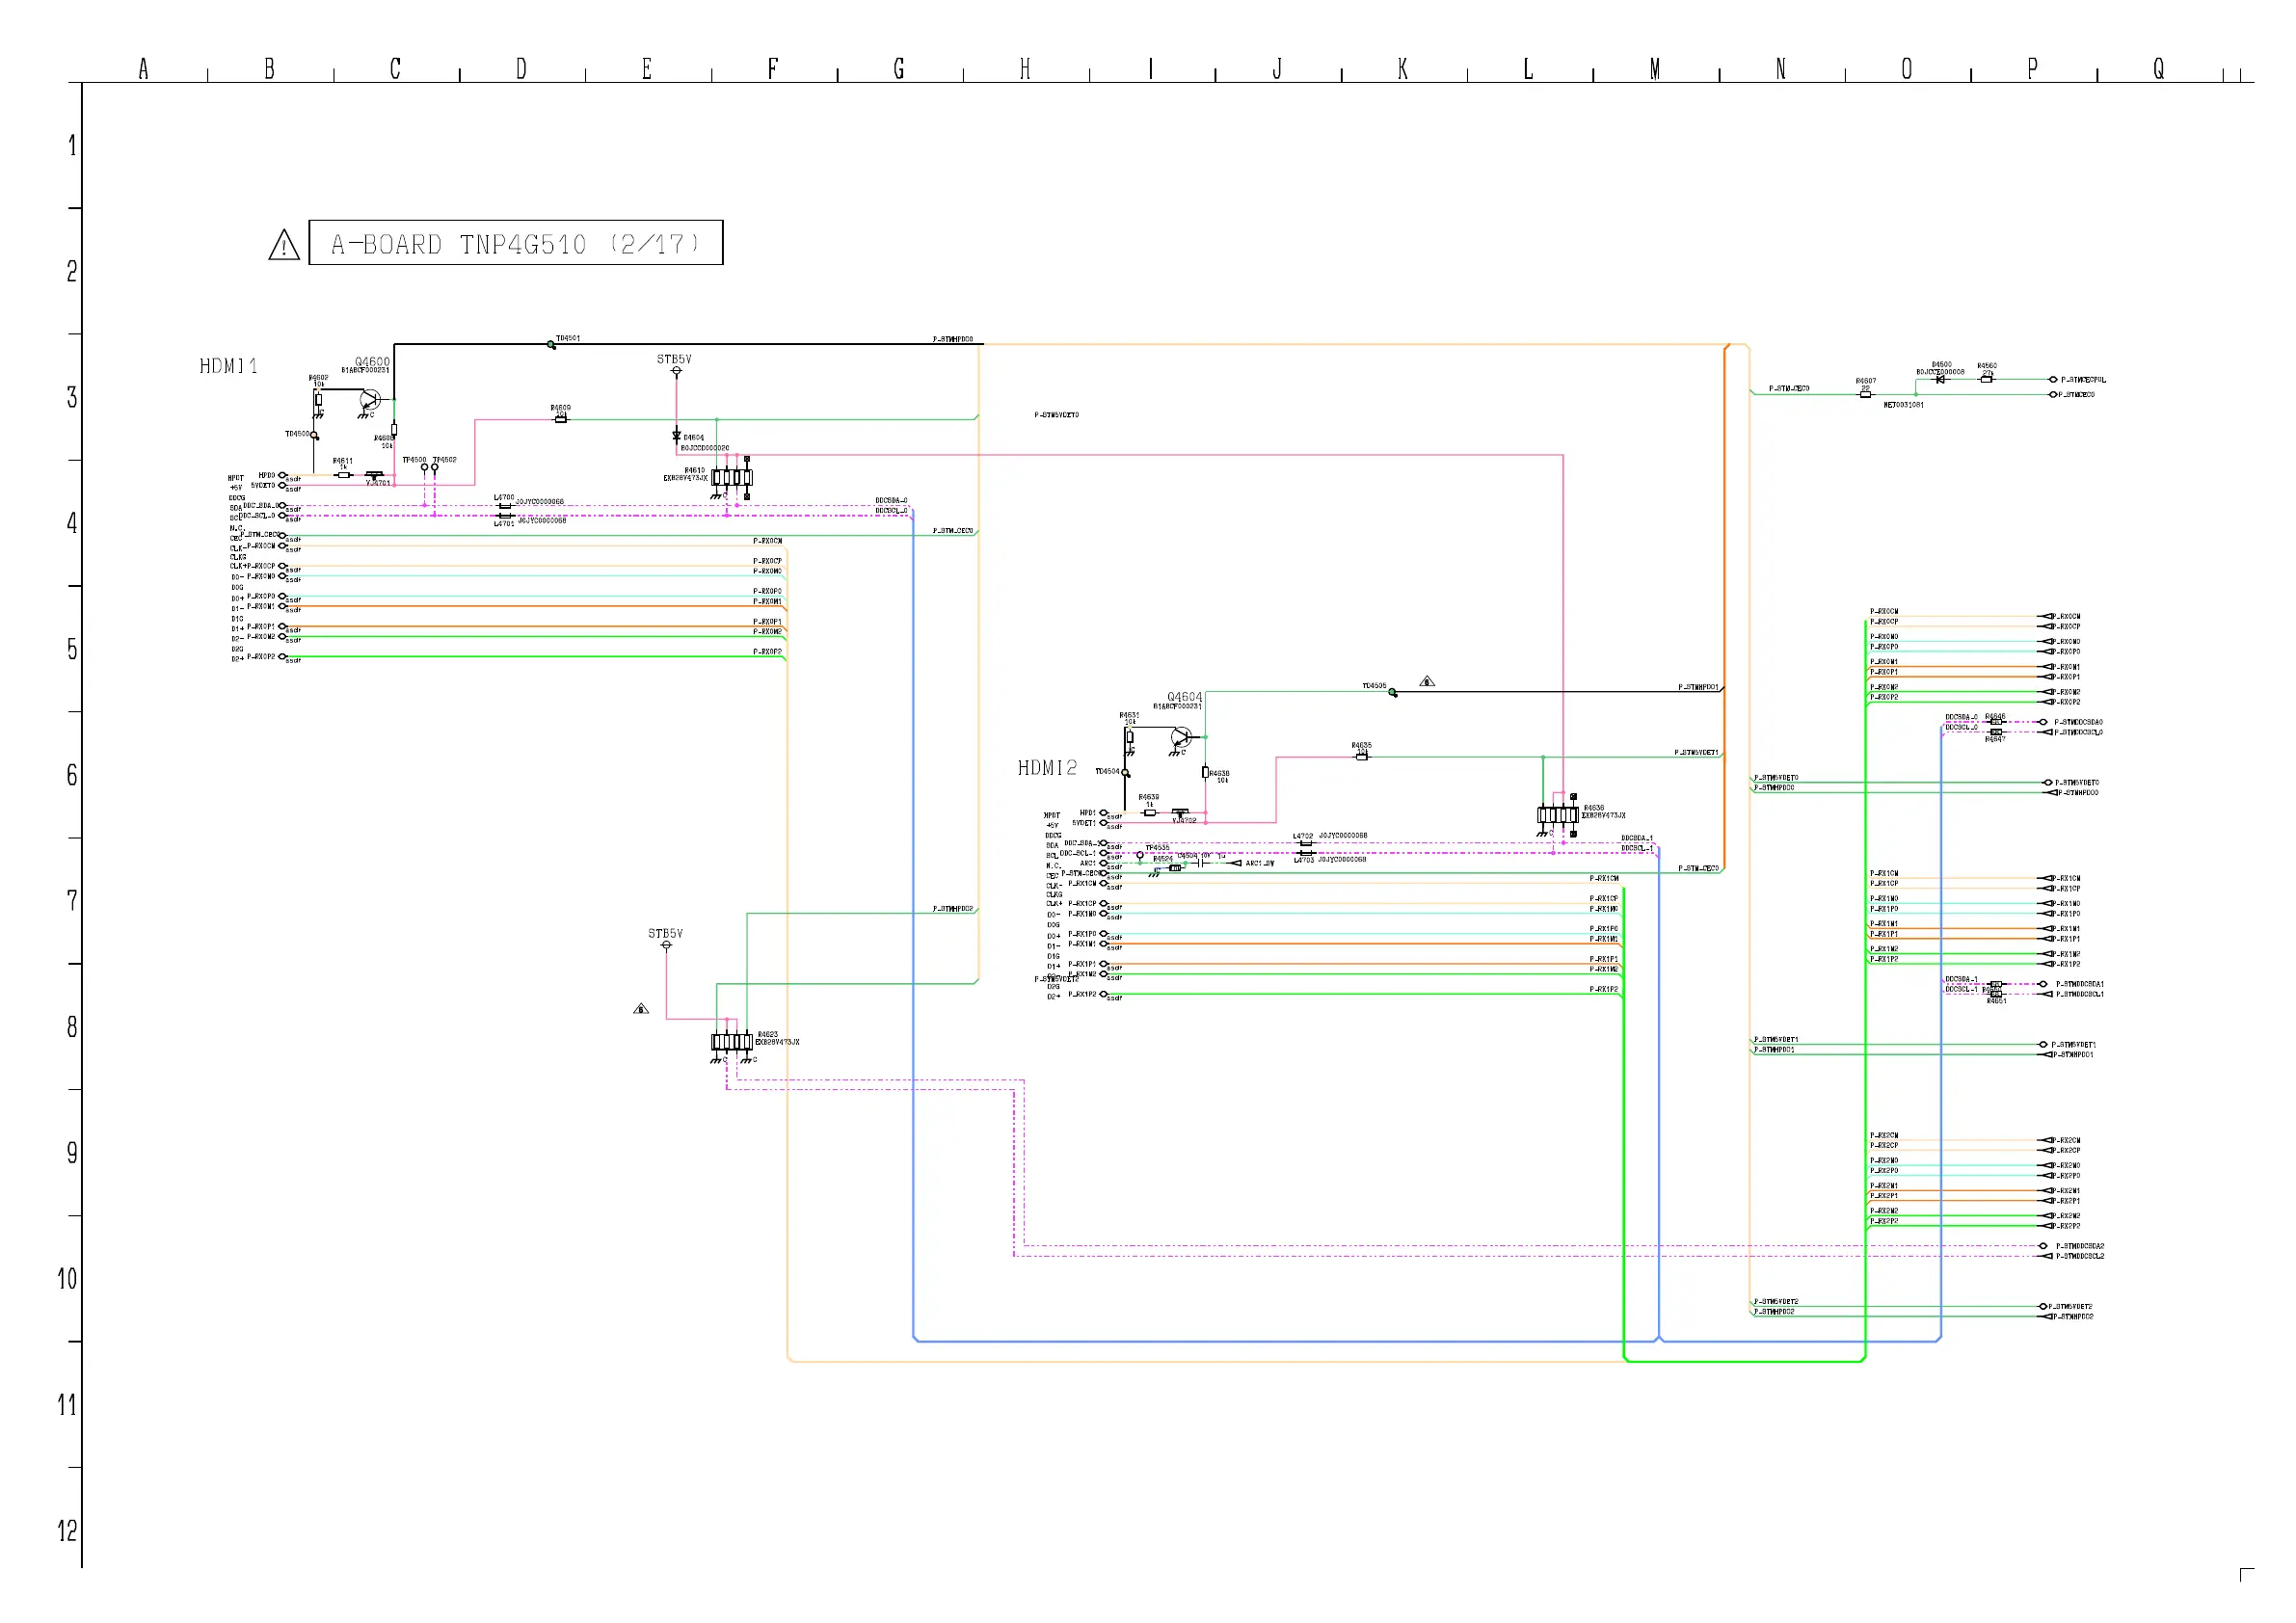Viewport: 2296px width, 1623px height.
Task: Click the HDMI2 section label
Action: point(1047,768)
